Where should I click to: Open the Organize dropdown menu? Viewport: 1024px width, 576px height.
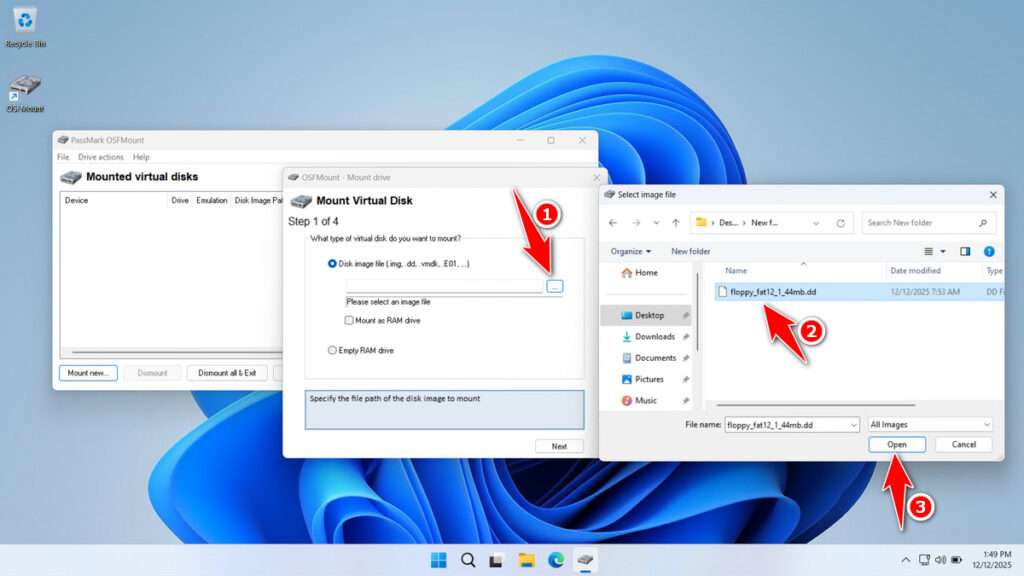pos(630,251)
